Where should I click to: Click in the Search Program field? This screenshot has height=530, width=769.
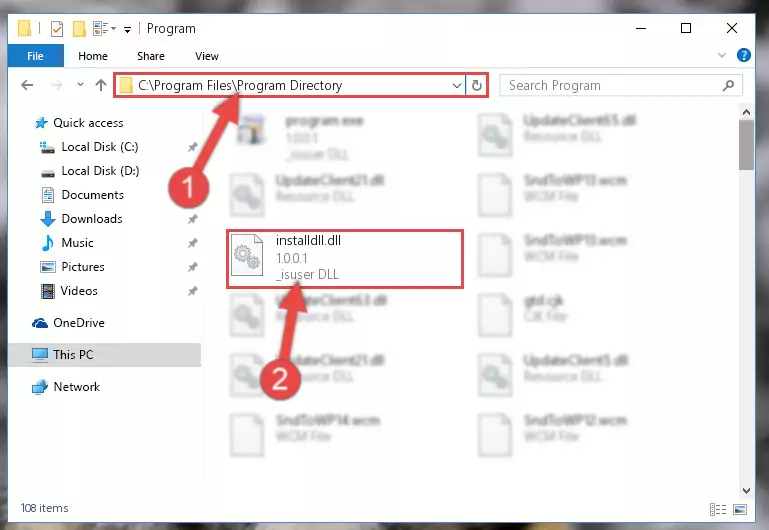coord(614,85)
